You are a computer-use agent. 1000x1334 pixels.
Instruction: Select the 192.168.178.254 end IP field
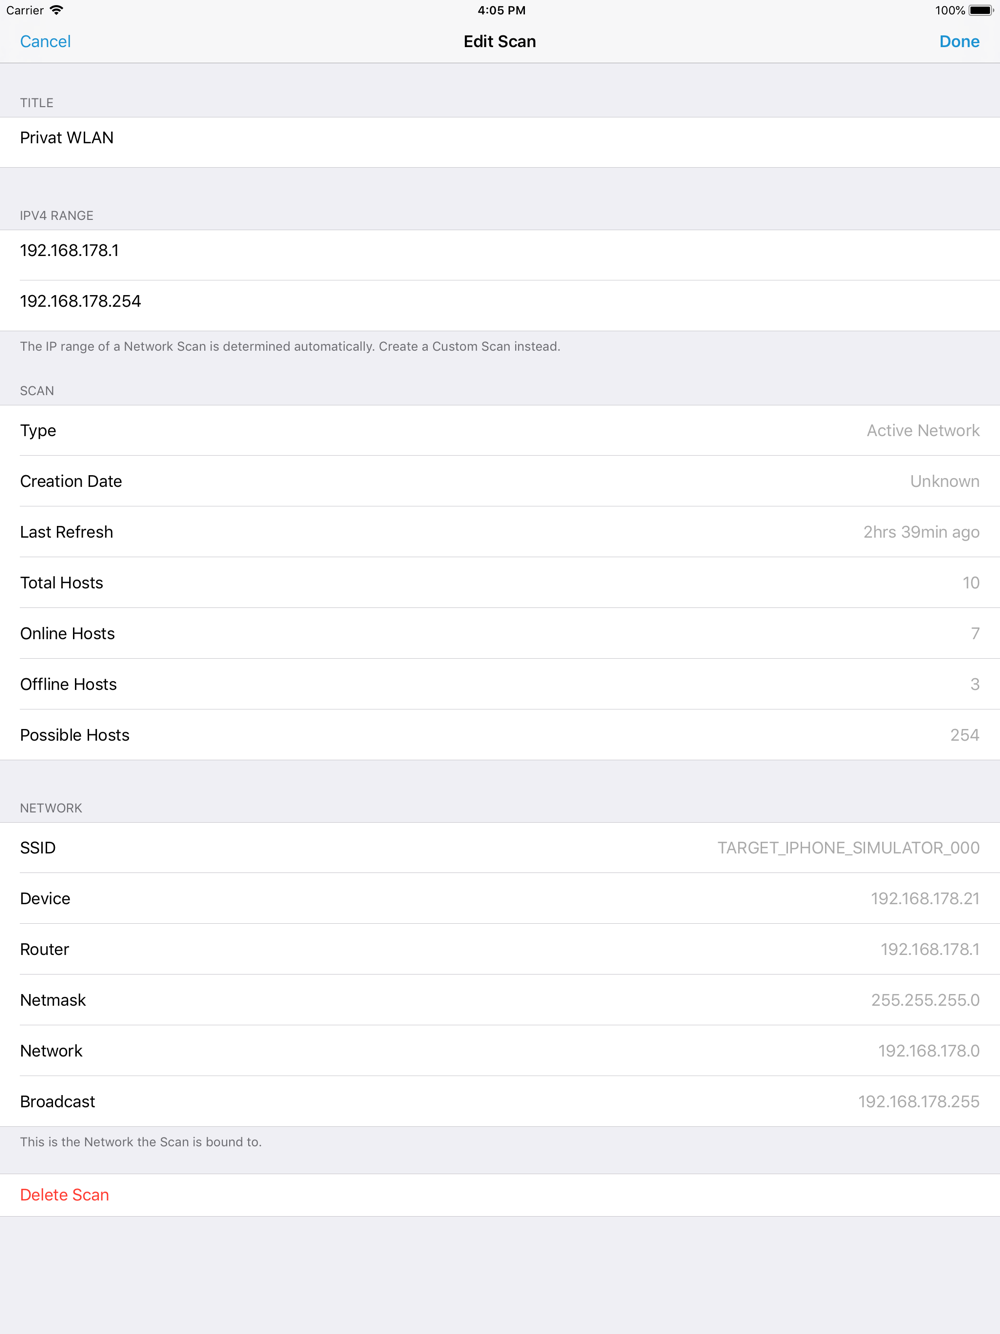pos(500,306)
